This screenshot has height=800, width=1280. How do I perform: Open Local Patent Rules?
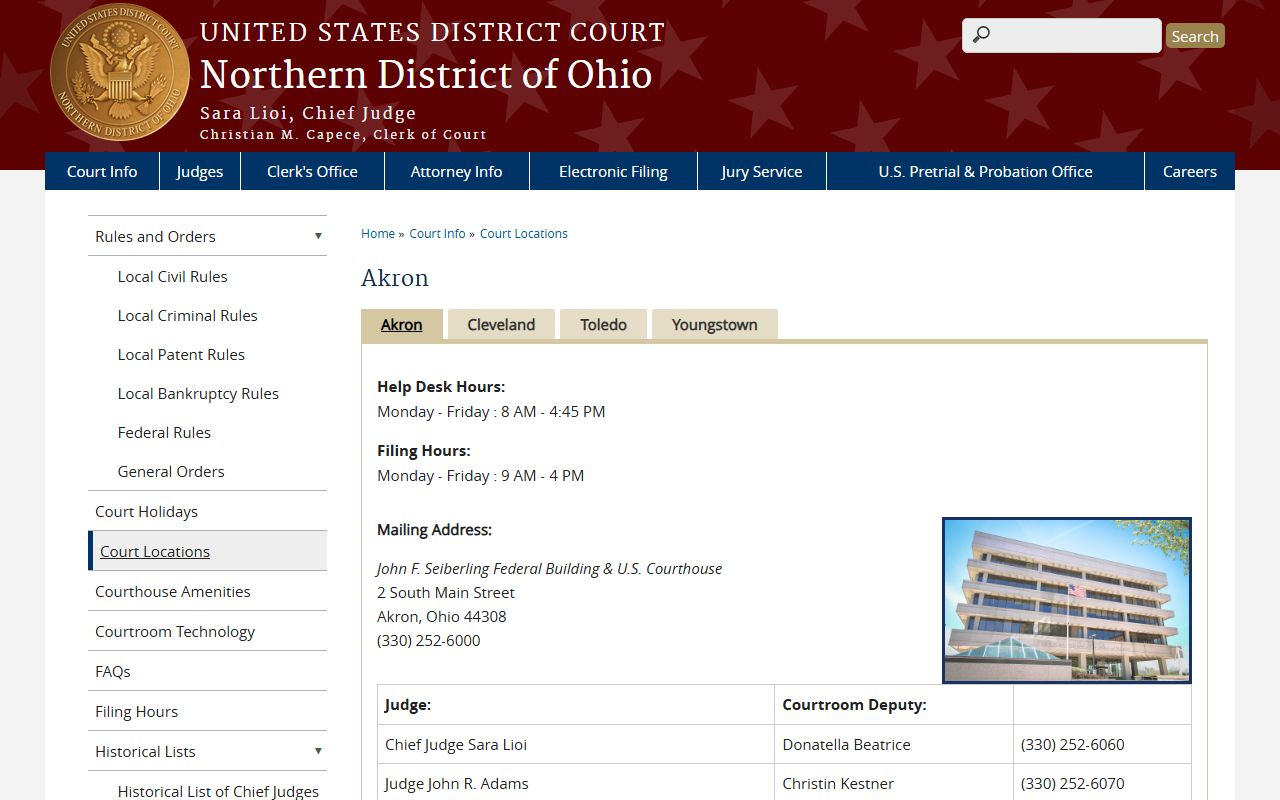click(x=181, y=354)
